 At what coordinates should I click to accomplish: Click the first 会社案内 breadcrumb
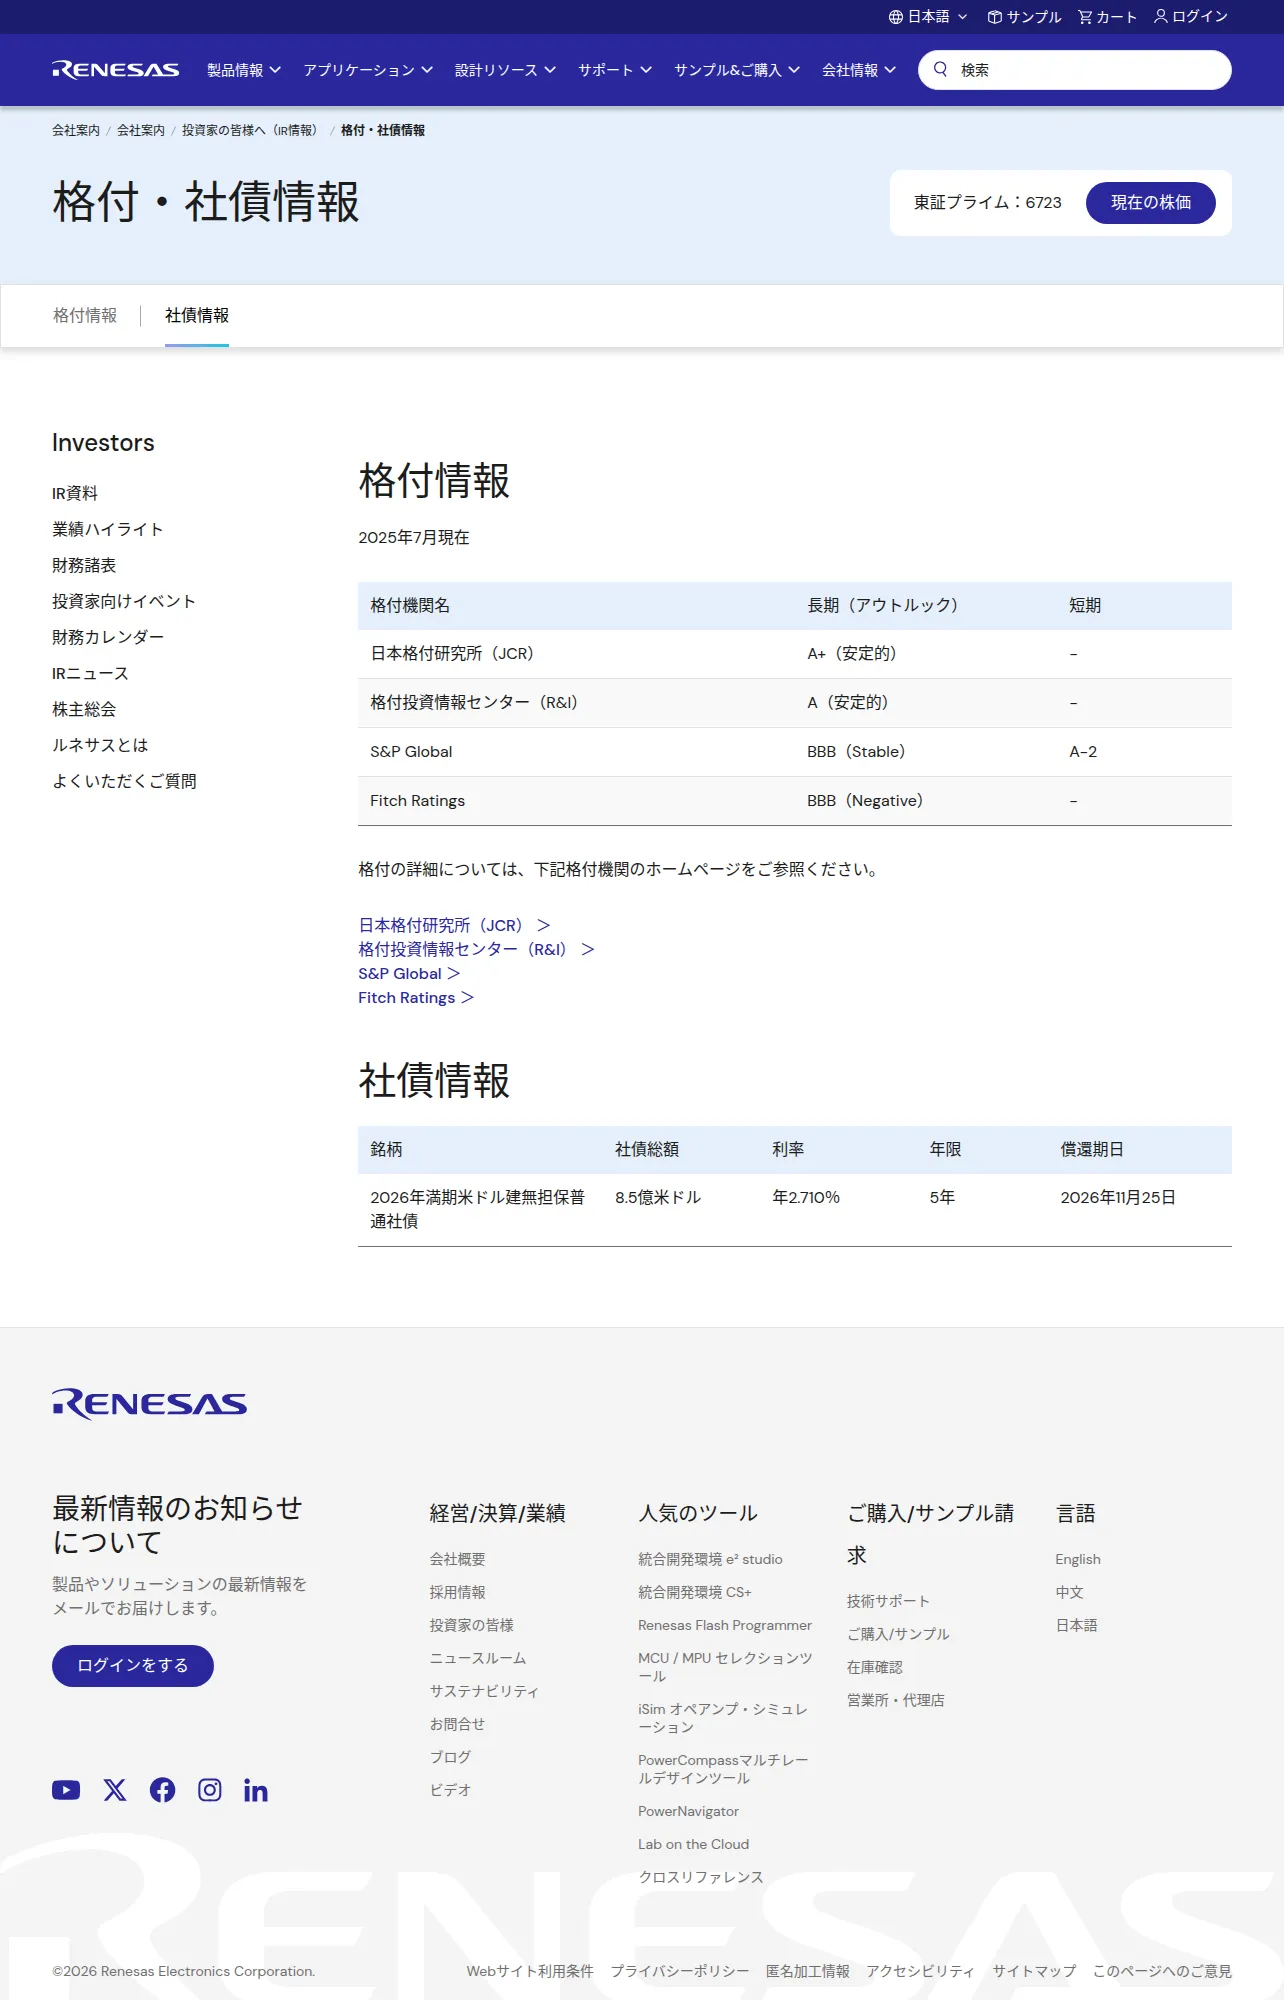coord(76,131)
